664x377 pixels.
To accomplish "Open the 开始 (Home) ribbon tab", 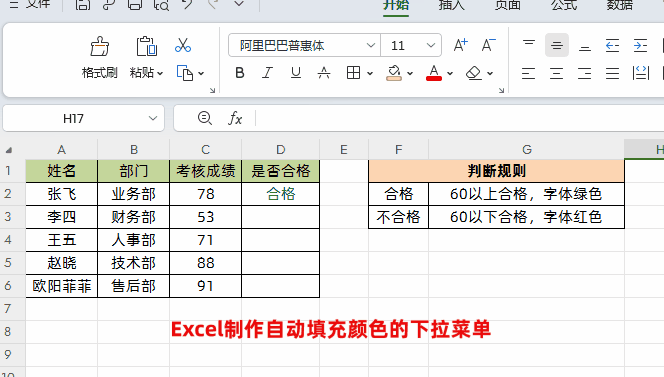I will click(x=396, y=5).
